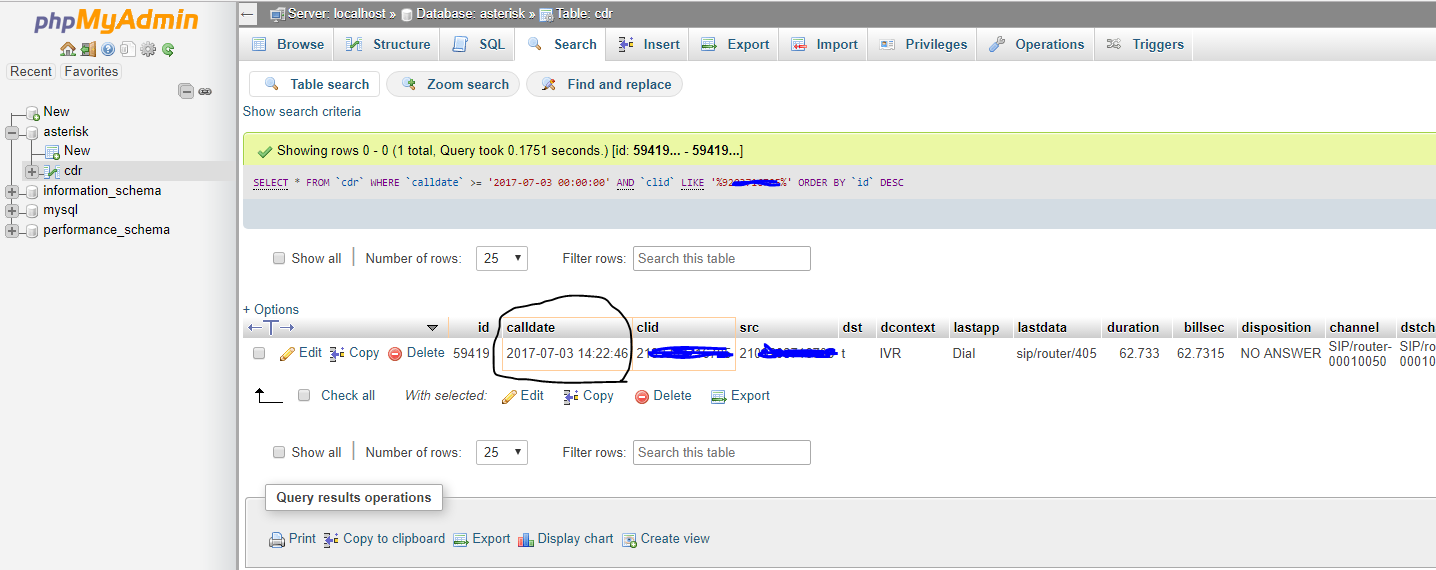
Task: Reload navigation panel with green refresh icon
Action: pos(168,49)
